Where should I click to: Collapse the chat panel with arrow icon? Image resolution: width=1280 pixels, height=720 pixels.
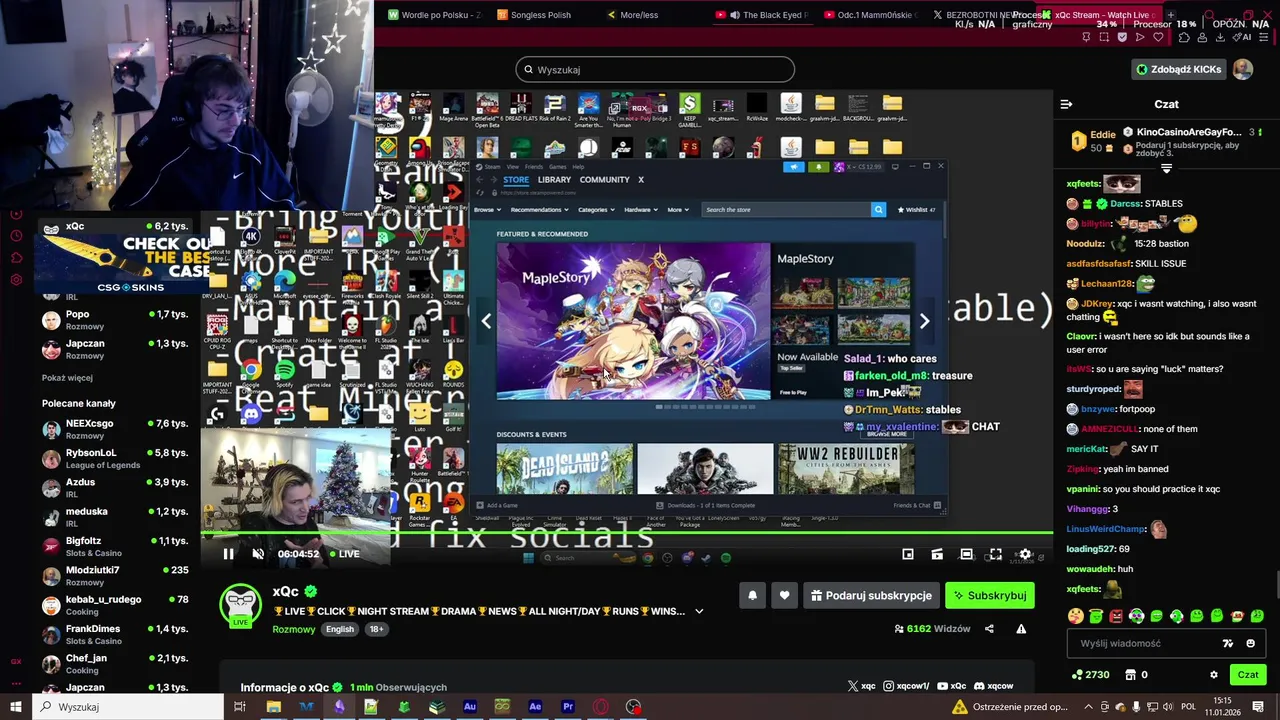(x=1066, y=104)
